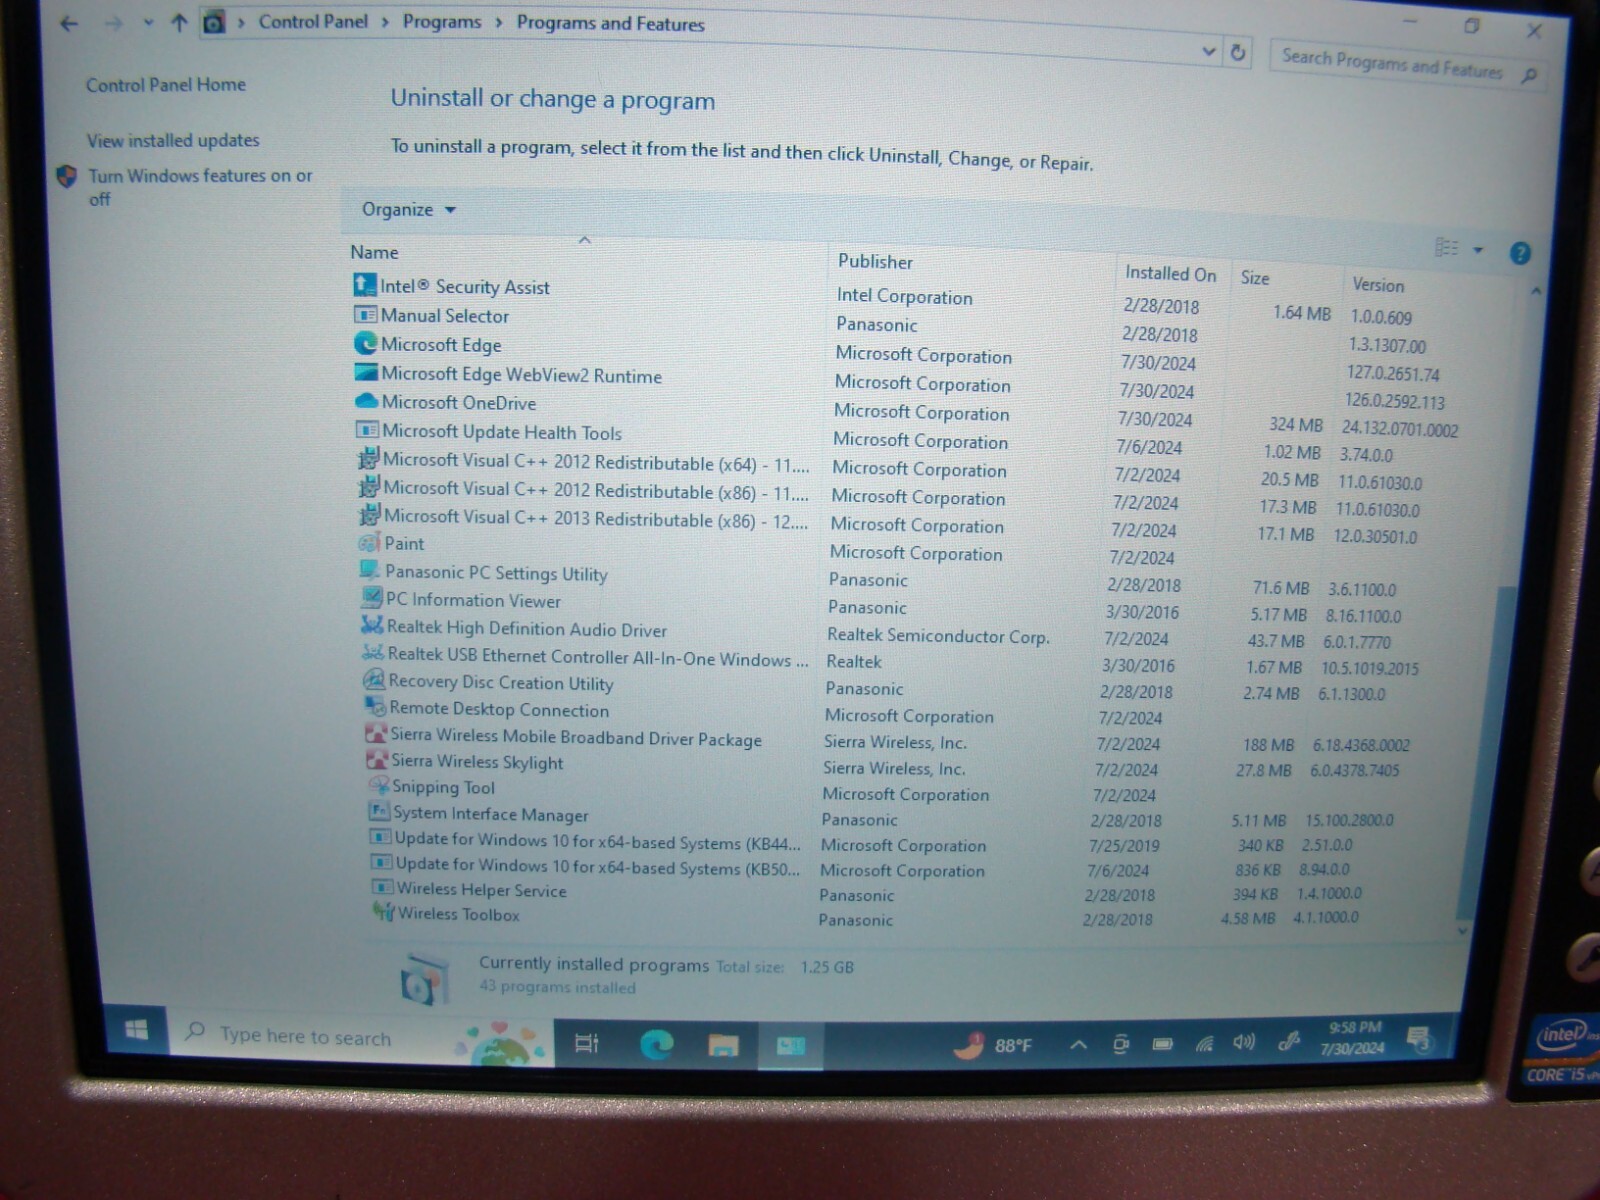Click the Microsoft Edge program icon in list

coord(366,343)
